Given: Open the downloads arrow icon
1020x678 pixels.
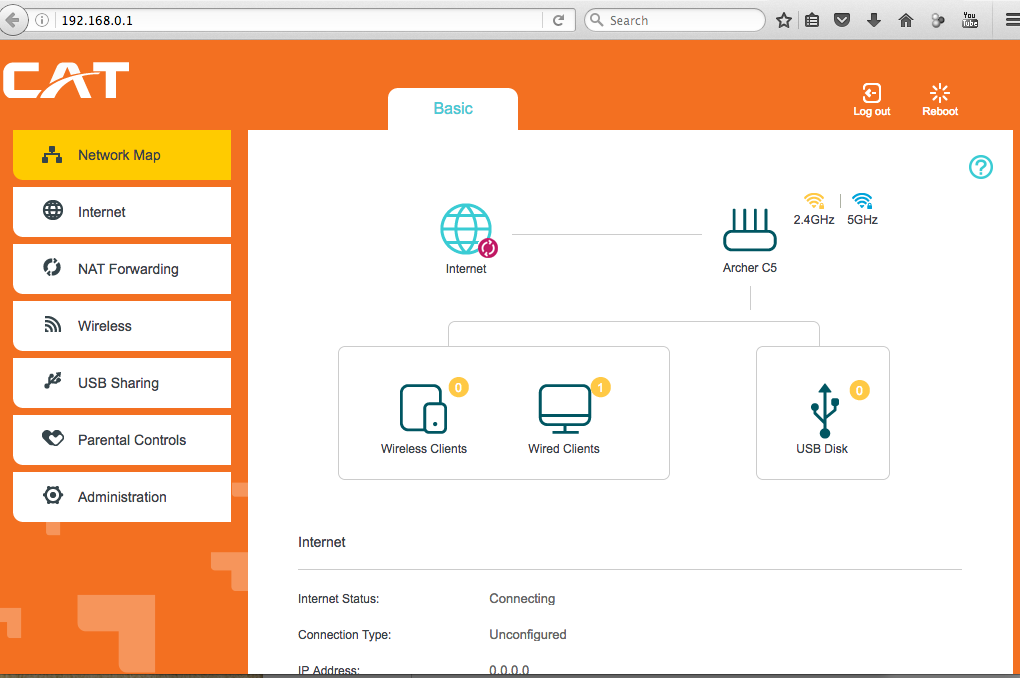Looking at the screenshot, I should point(874,20).
